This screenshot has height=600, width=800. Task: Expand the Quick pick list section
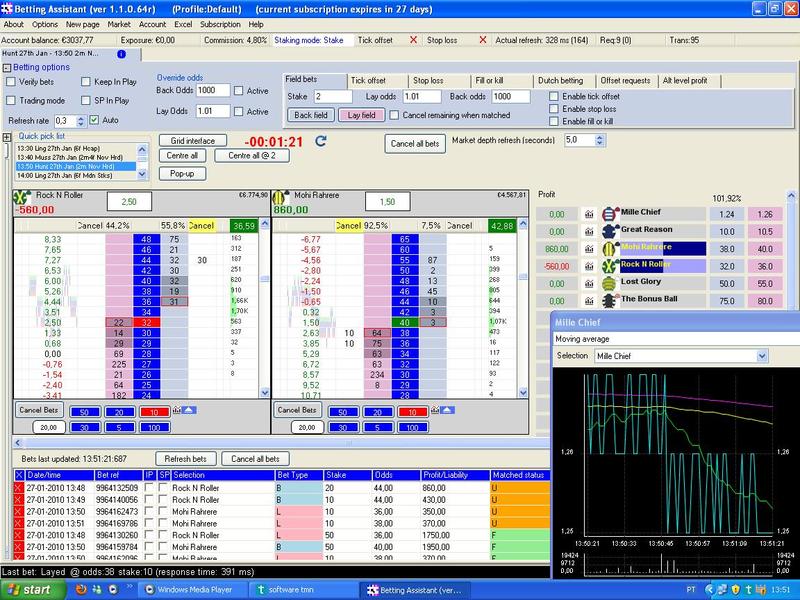[x=7, y=137]
